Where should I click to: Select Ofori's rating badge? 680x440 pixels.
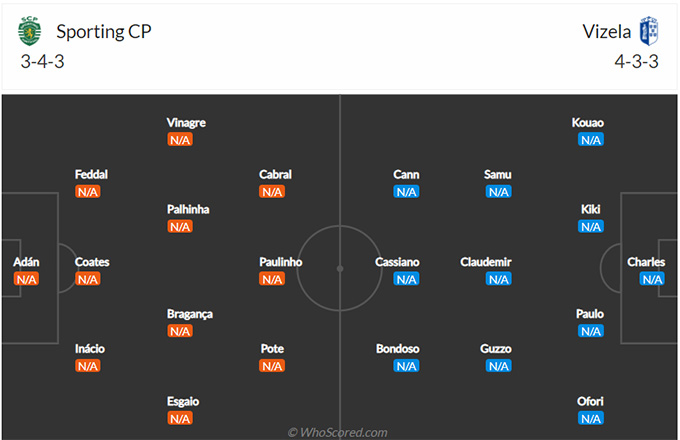(591, 419)
